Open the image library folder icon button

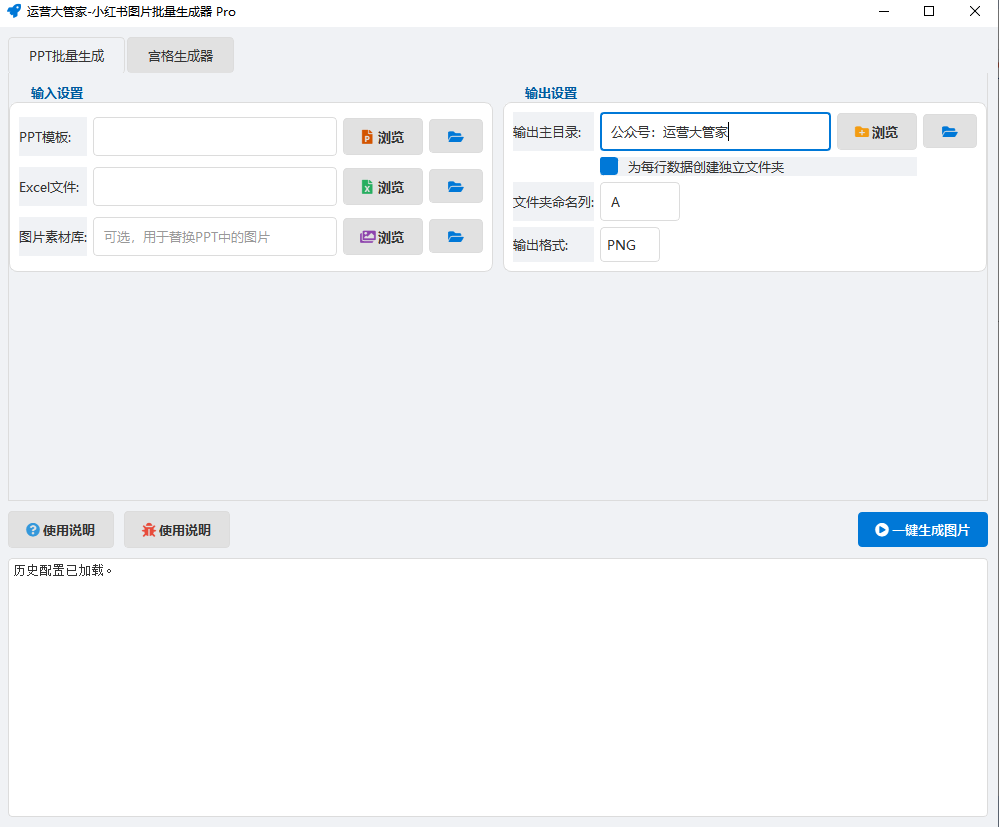456,236
